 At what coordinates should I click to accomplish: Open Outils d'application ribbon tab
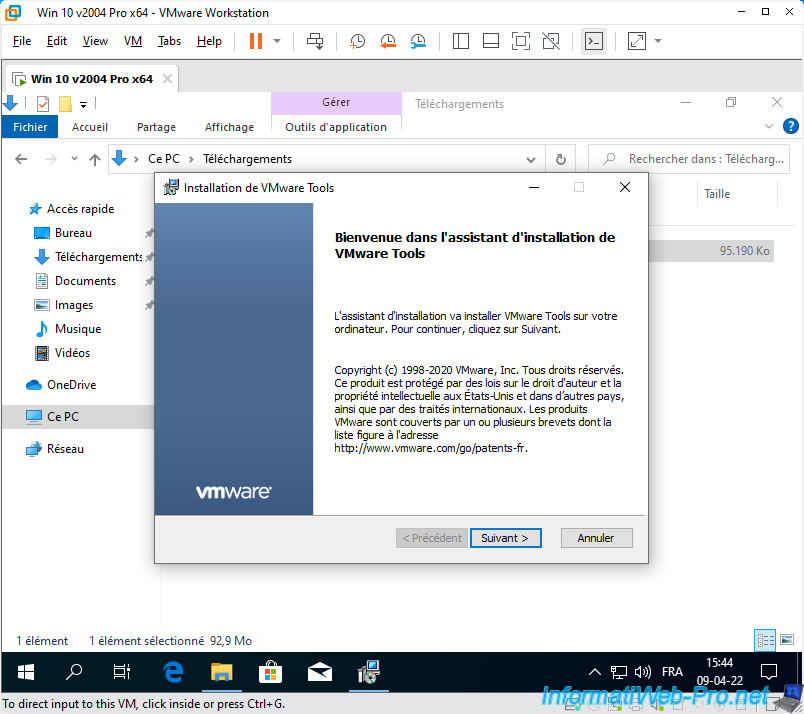(x=336, y=127)
